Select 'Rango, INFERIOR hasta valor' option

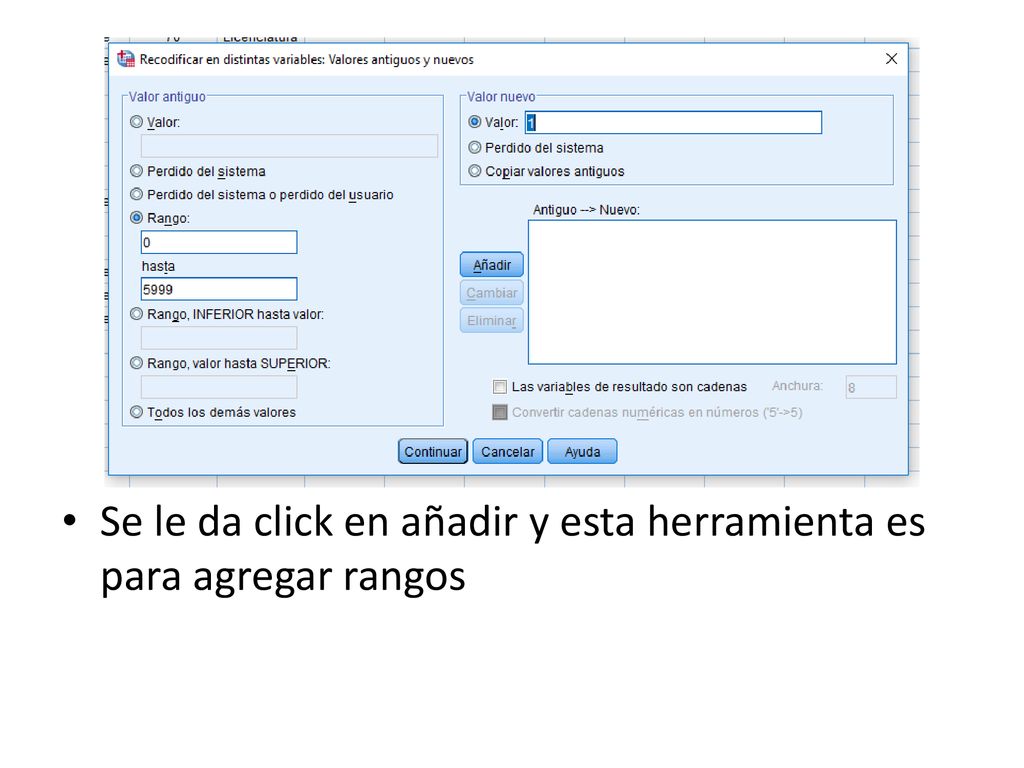click(136, 314)
